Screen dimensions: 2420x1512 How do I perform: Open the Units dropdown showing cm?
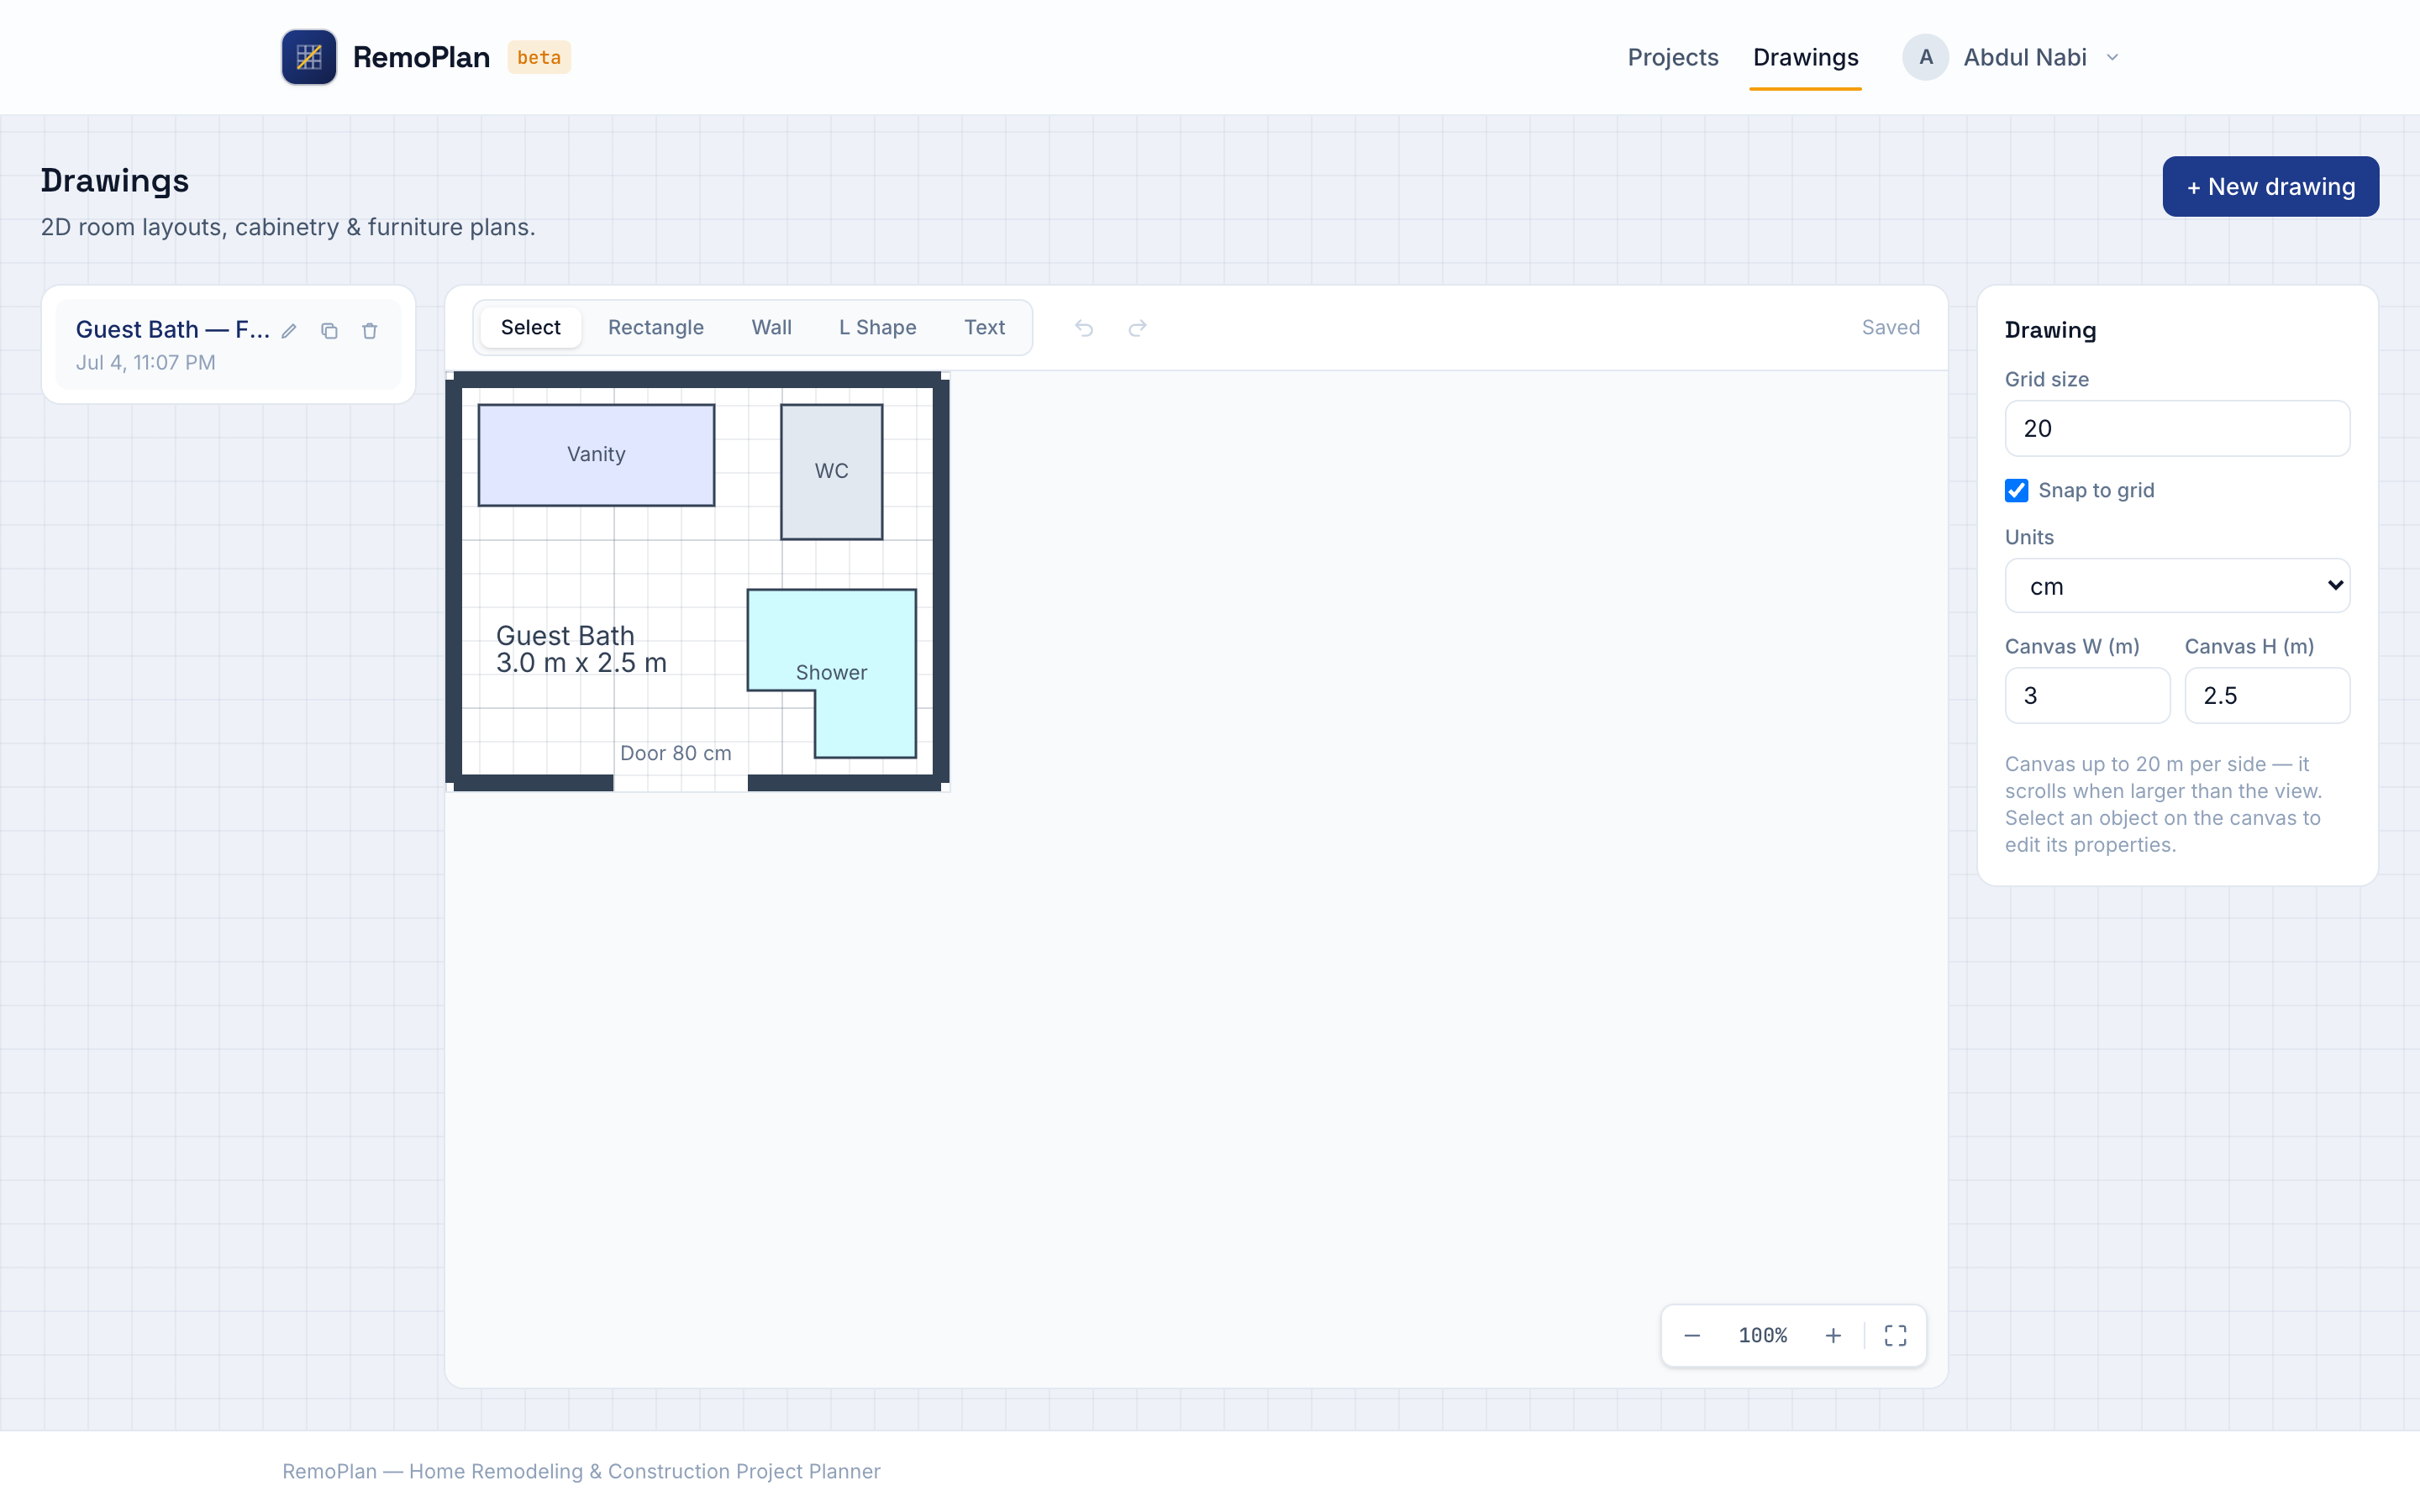[2177, 586]
